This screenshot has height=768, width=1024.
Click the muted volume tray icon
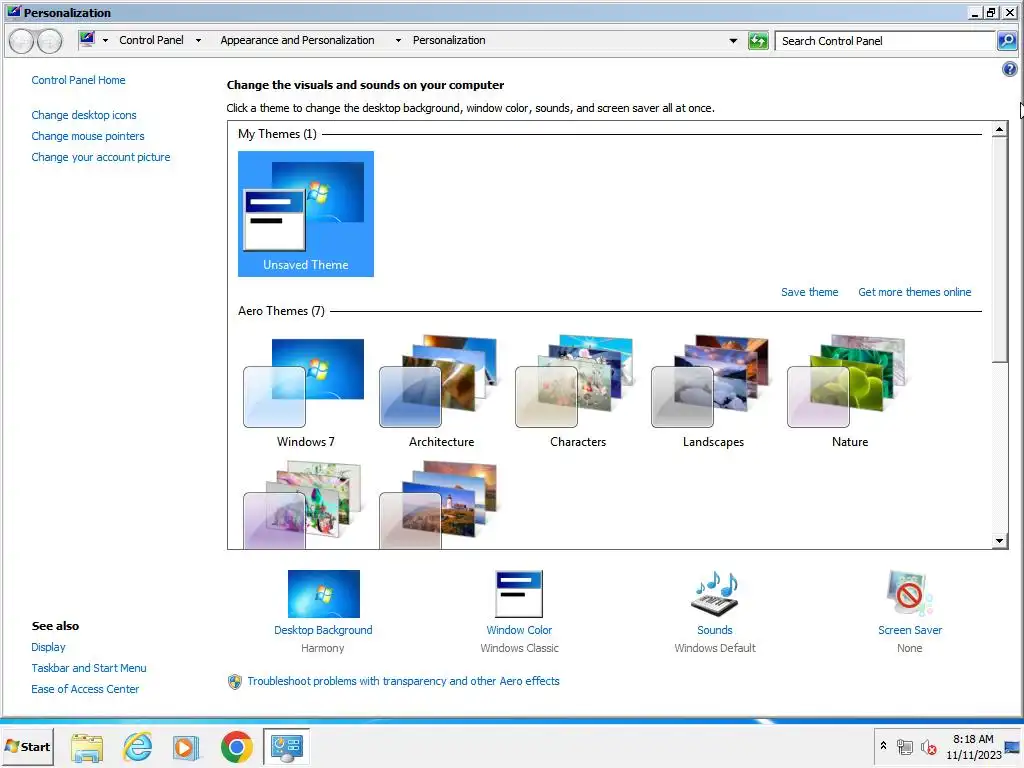point(928,746)
